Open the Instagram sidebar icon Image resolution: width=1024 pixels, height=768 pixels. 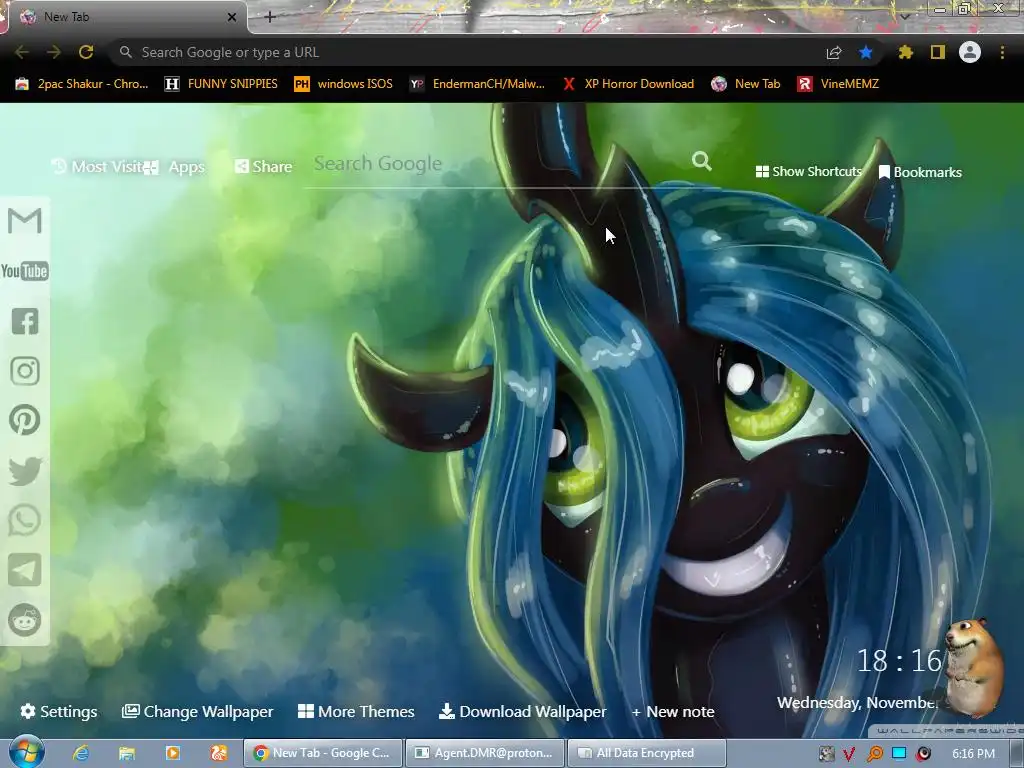click(x=25, y=371)
